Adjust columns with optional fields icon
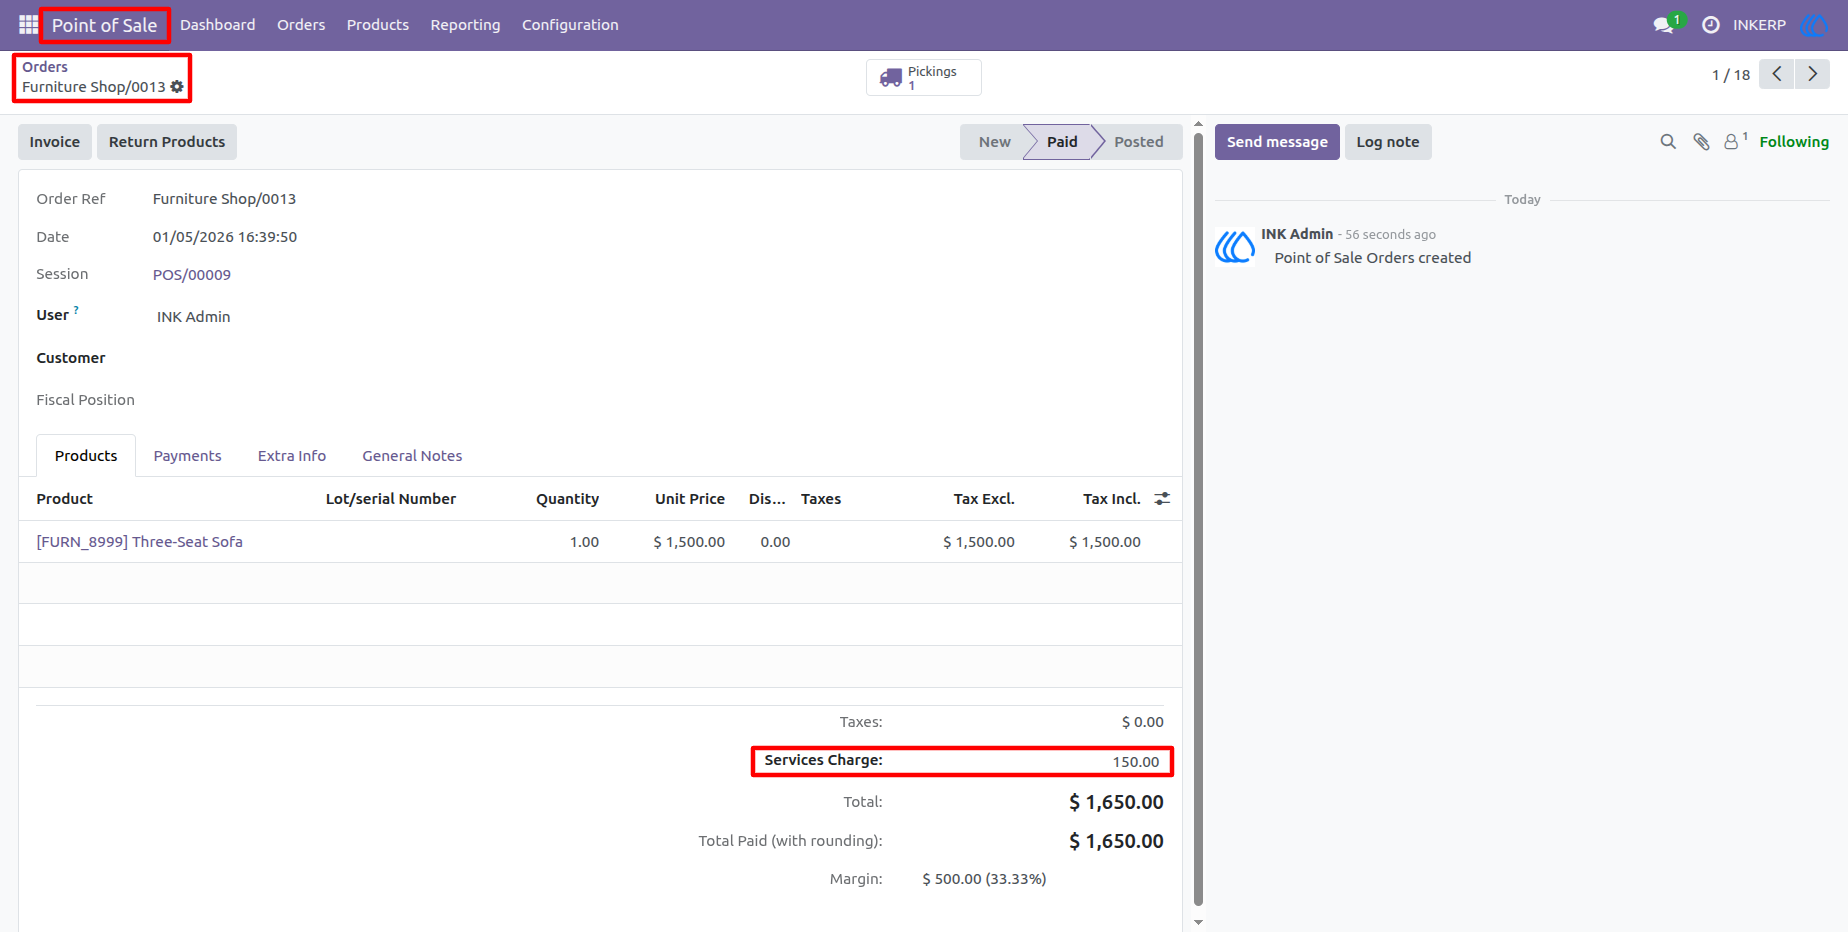 point(1162,498)
